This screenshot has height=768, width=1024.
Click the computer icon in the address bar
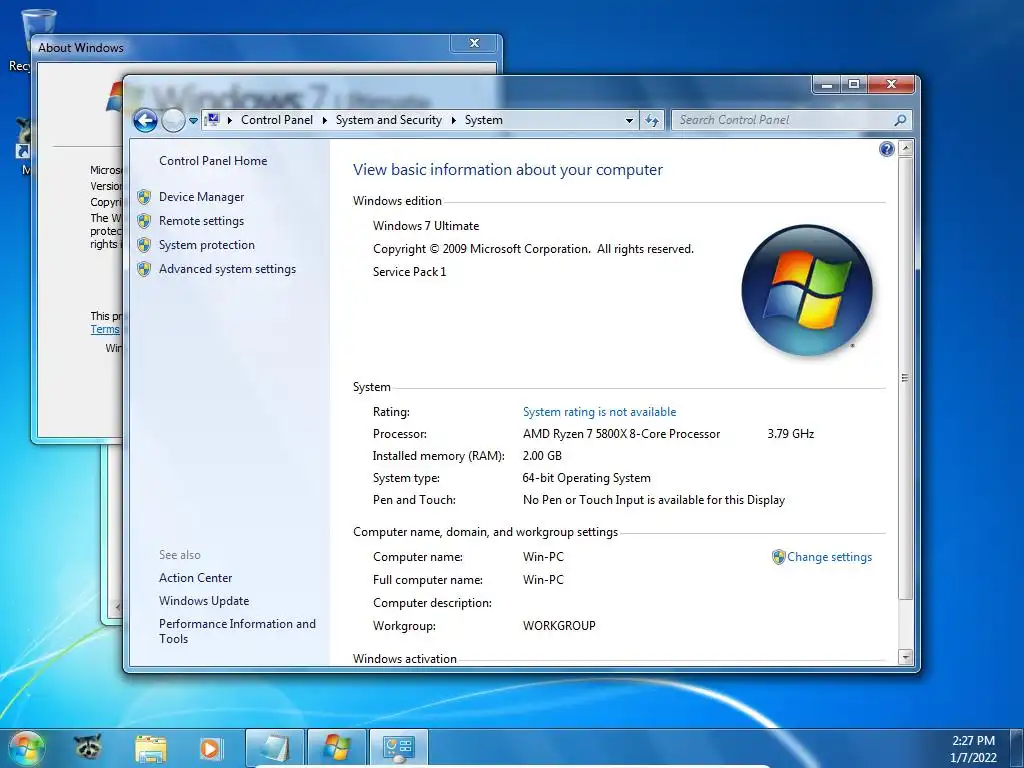[212, 120]
